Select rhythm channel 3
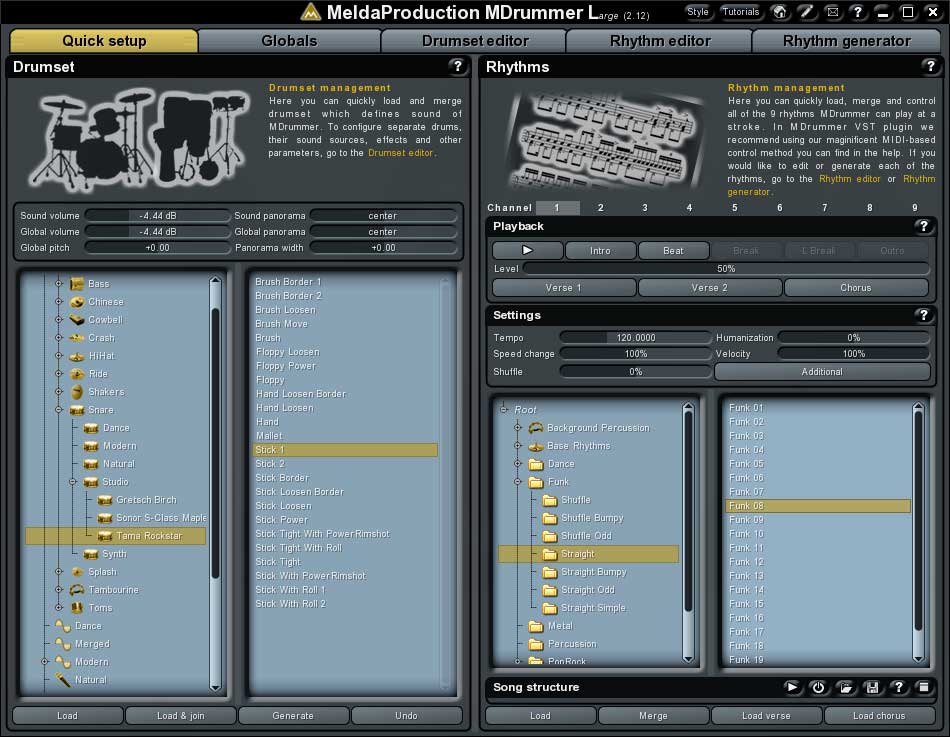Image resolution: width=950 pixels, height=737 pixels. coord(645,208)
